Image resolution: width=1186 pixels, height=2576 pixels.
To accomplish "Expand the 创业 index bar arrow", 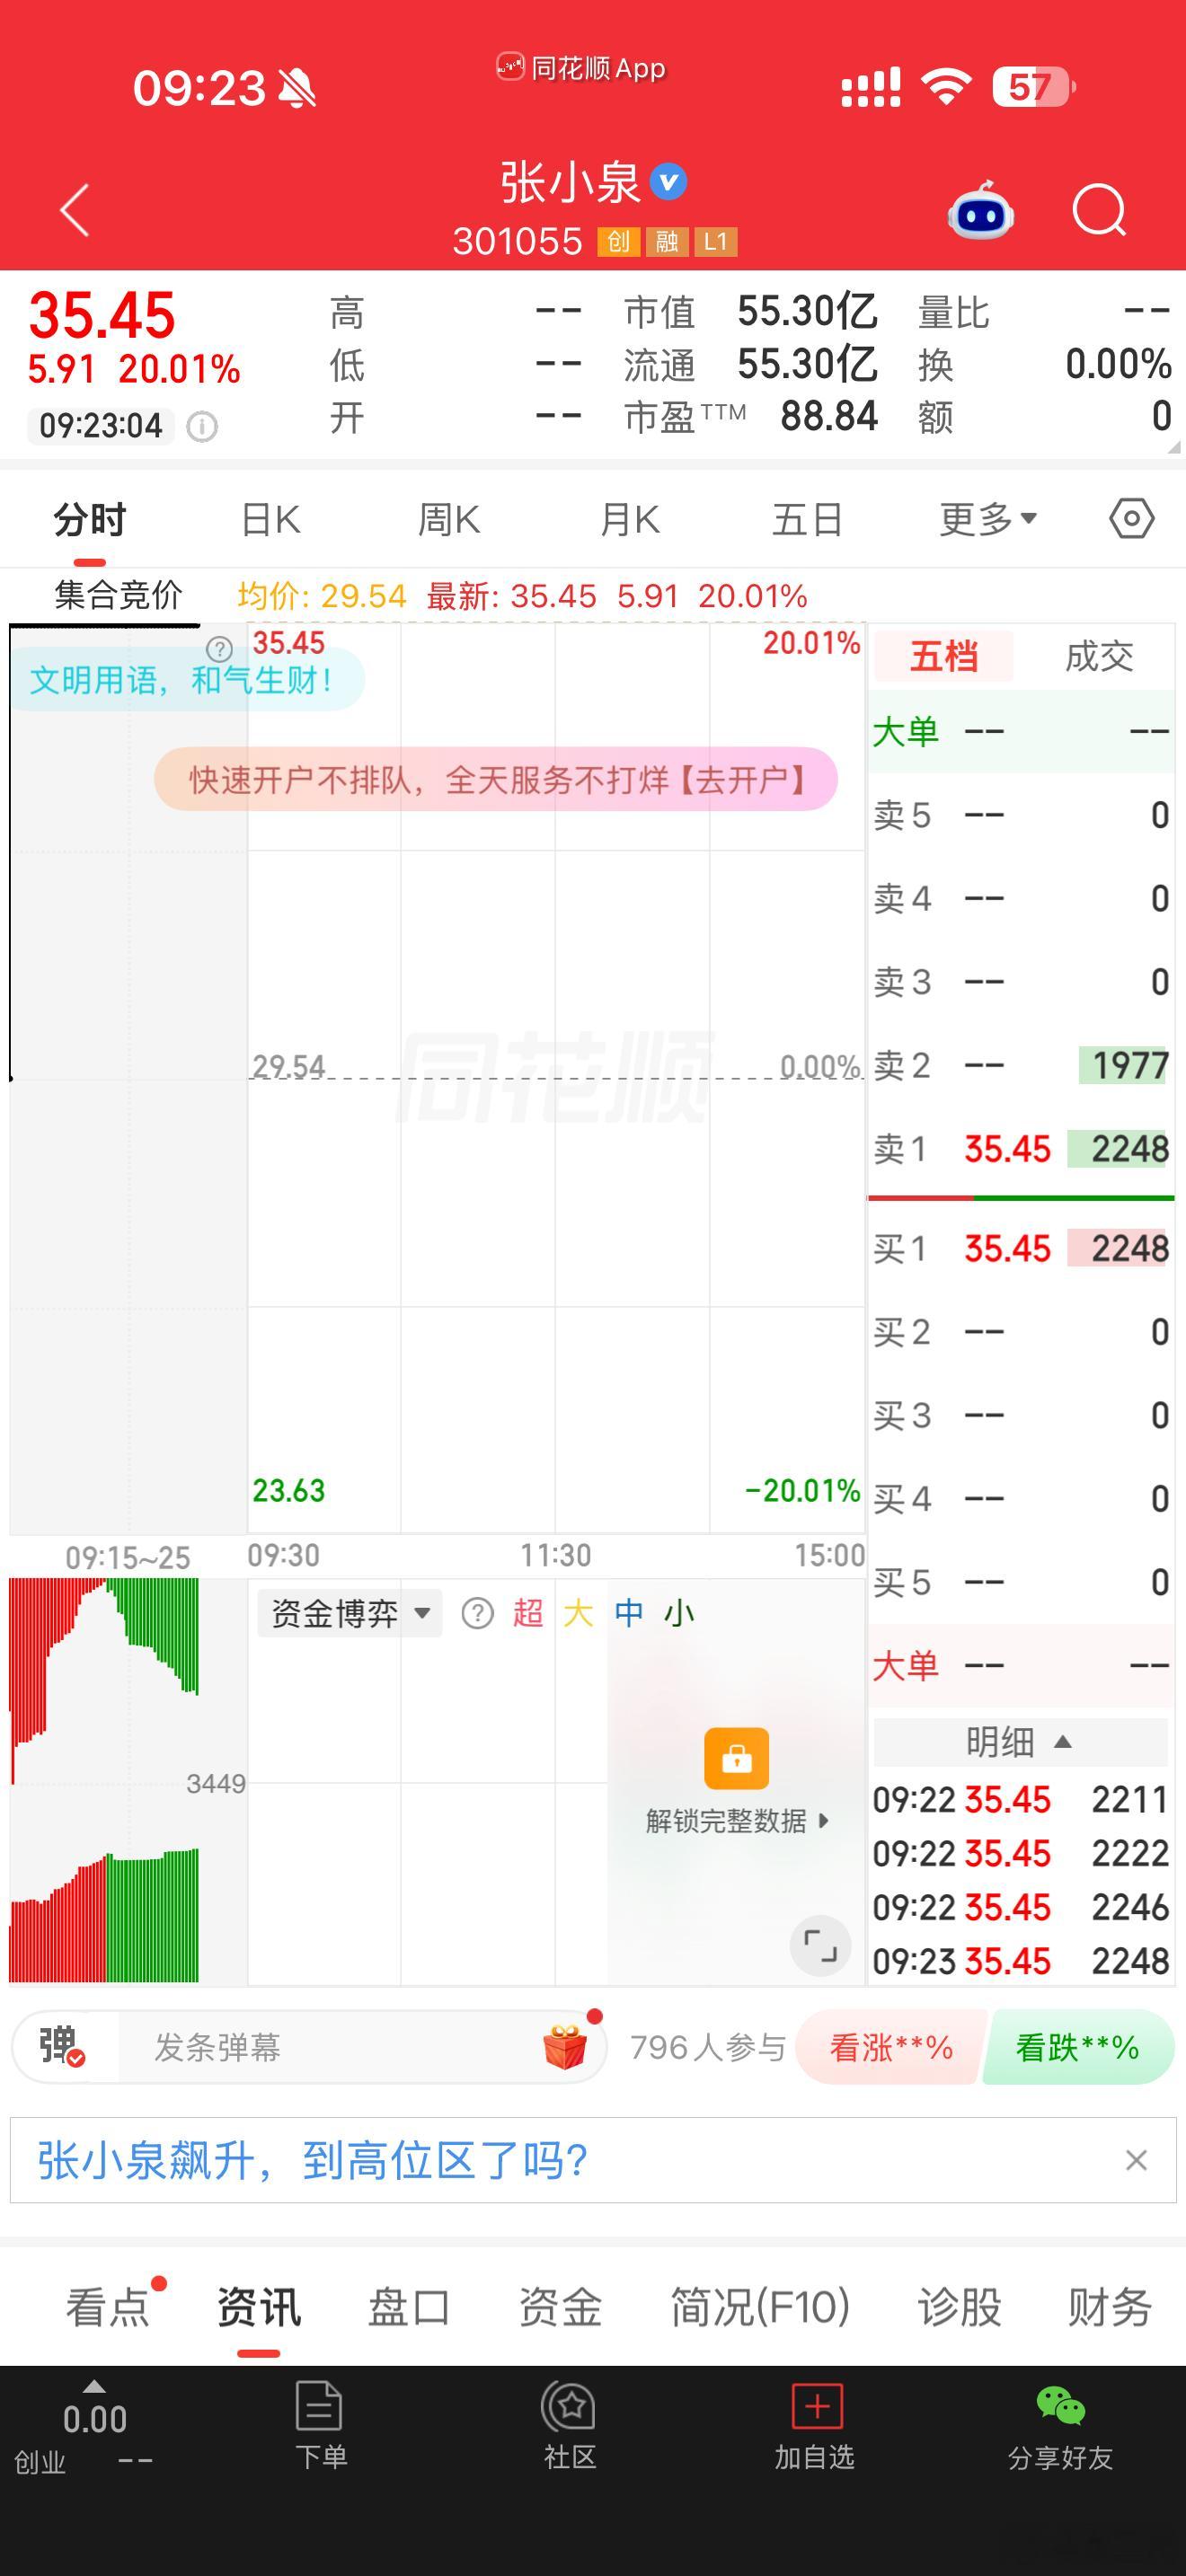I will (94, 2386).
